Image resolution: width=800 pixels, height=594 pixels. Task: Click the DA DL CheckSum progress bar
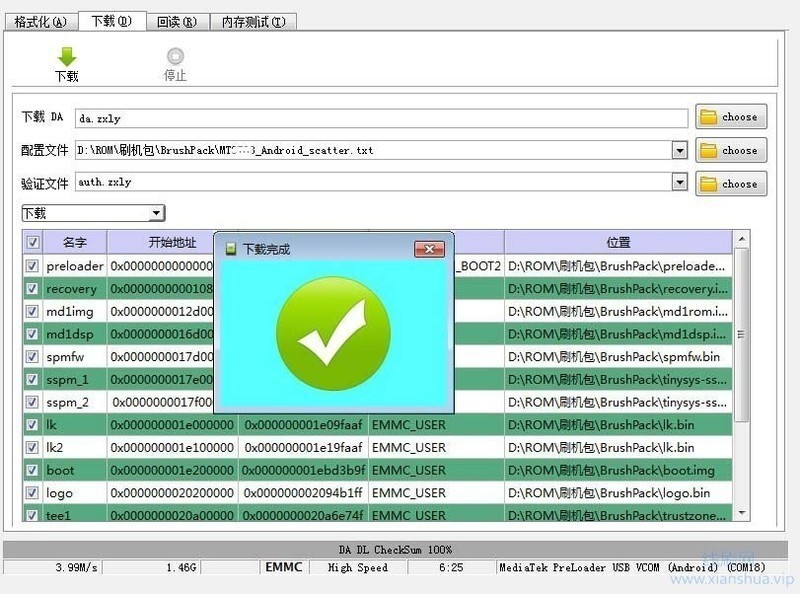[400, 549]
